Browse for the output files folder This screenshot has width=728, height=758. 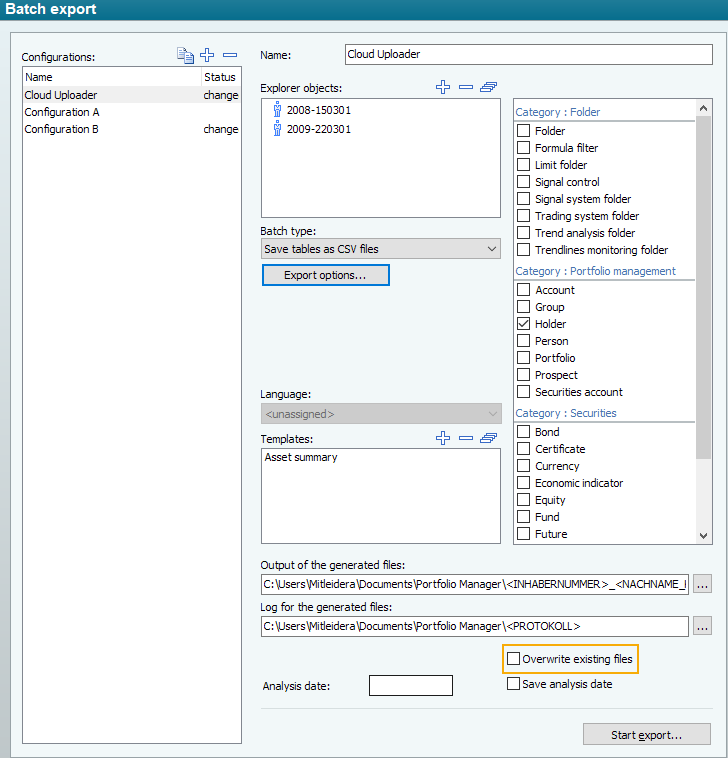coord(702,584)
